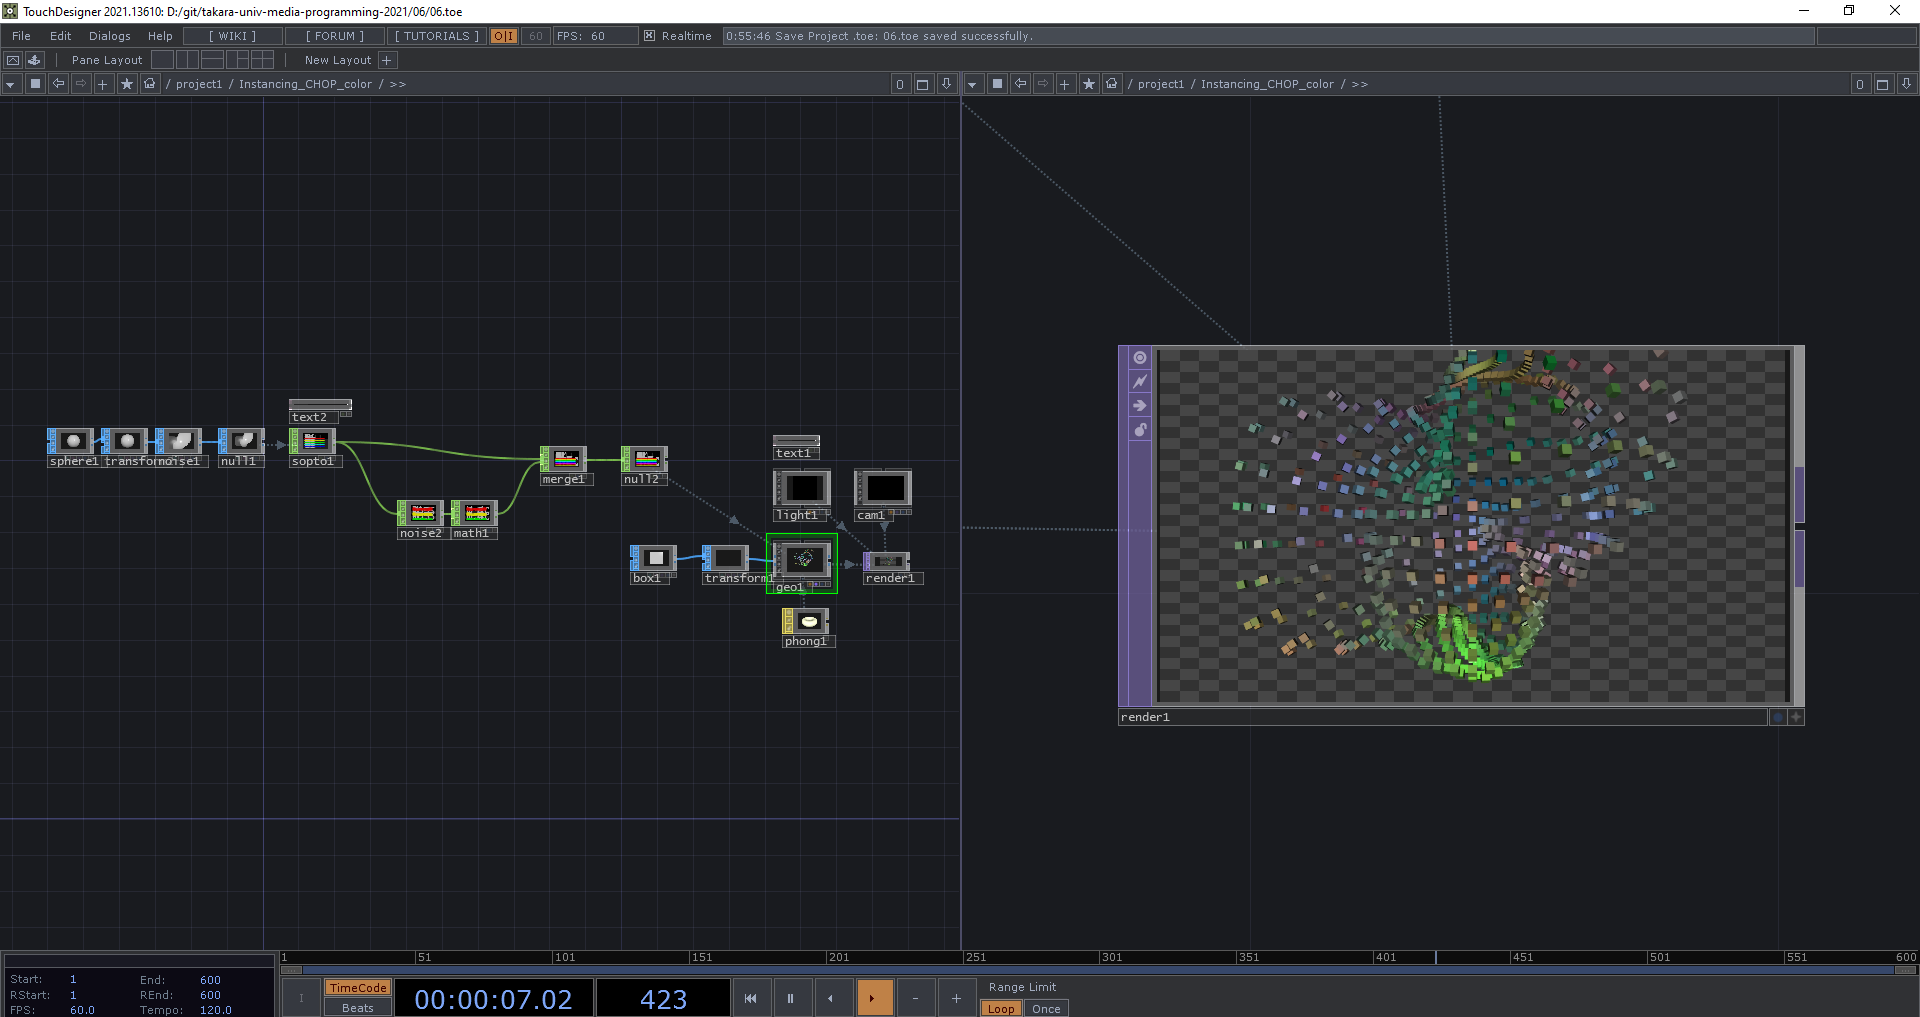1920x1017 pixels.
Task: Toggle the Realtime checkbox
Action: pyautogui.click(x=649, y=36)
